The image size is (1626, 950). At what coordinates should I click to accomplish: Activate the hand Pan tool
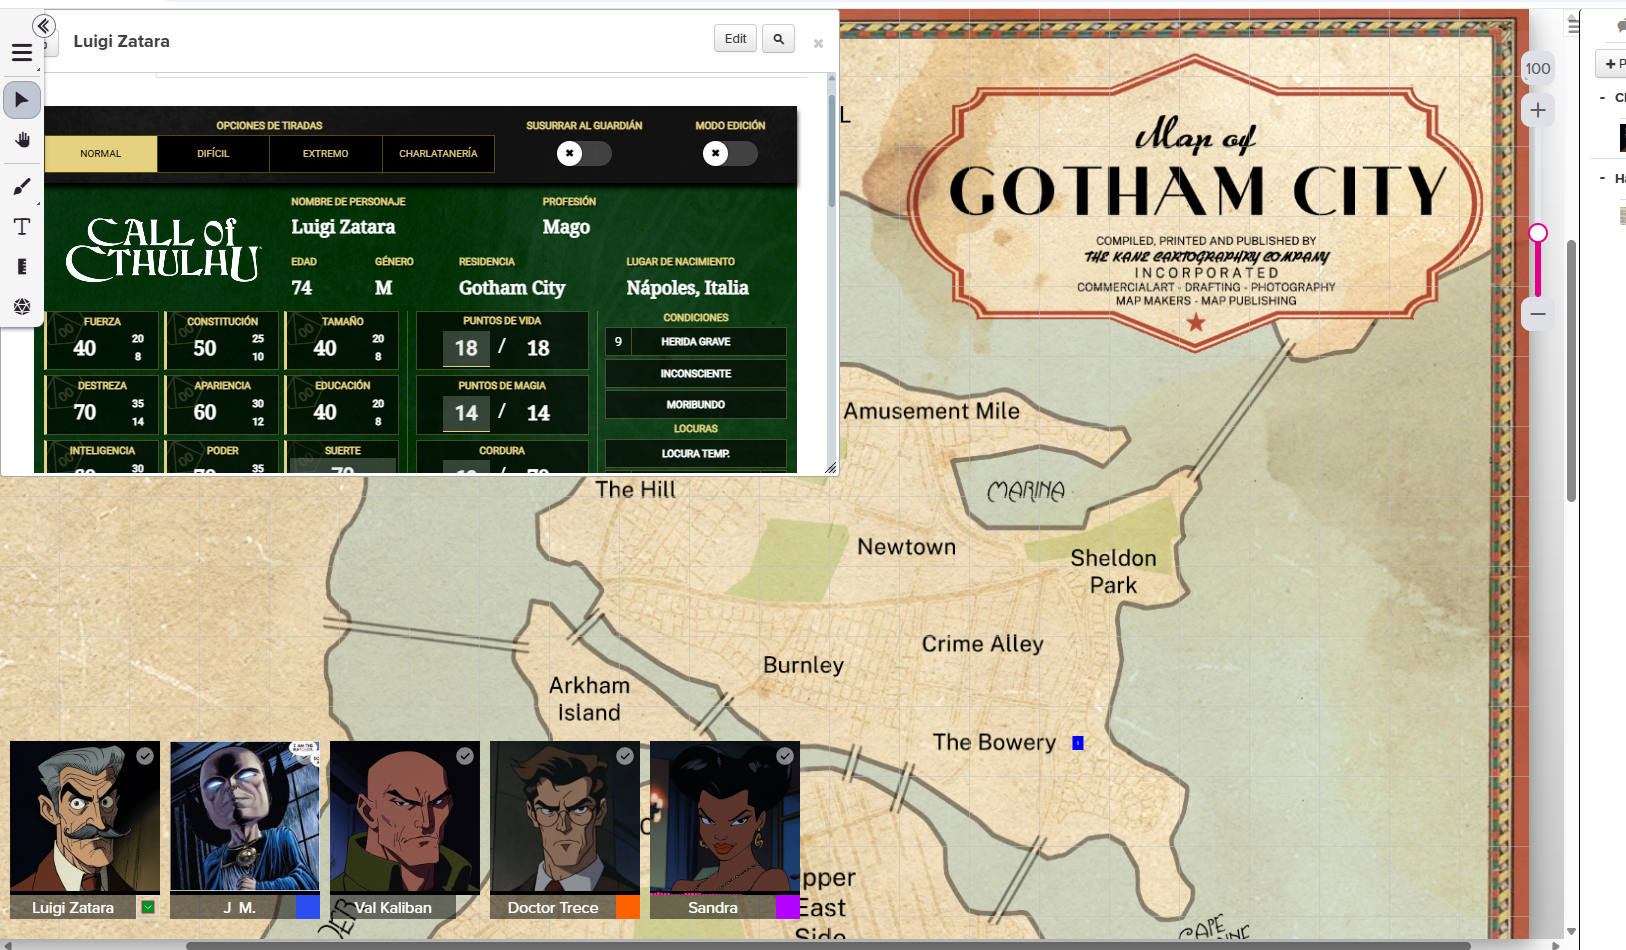22,140
